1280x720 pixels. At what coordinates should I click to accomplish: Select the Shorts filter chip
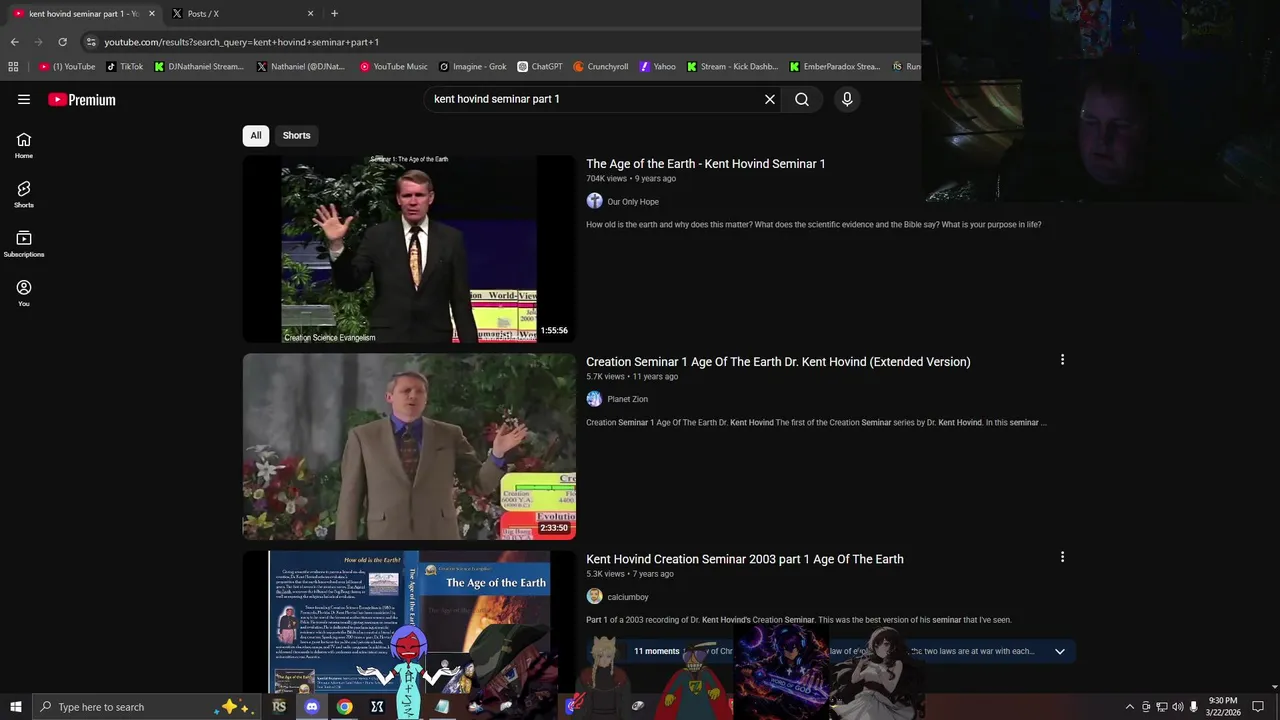tap(296, 136)
